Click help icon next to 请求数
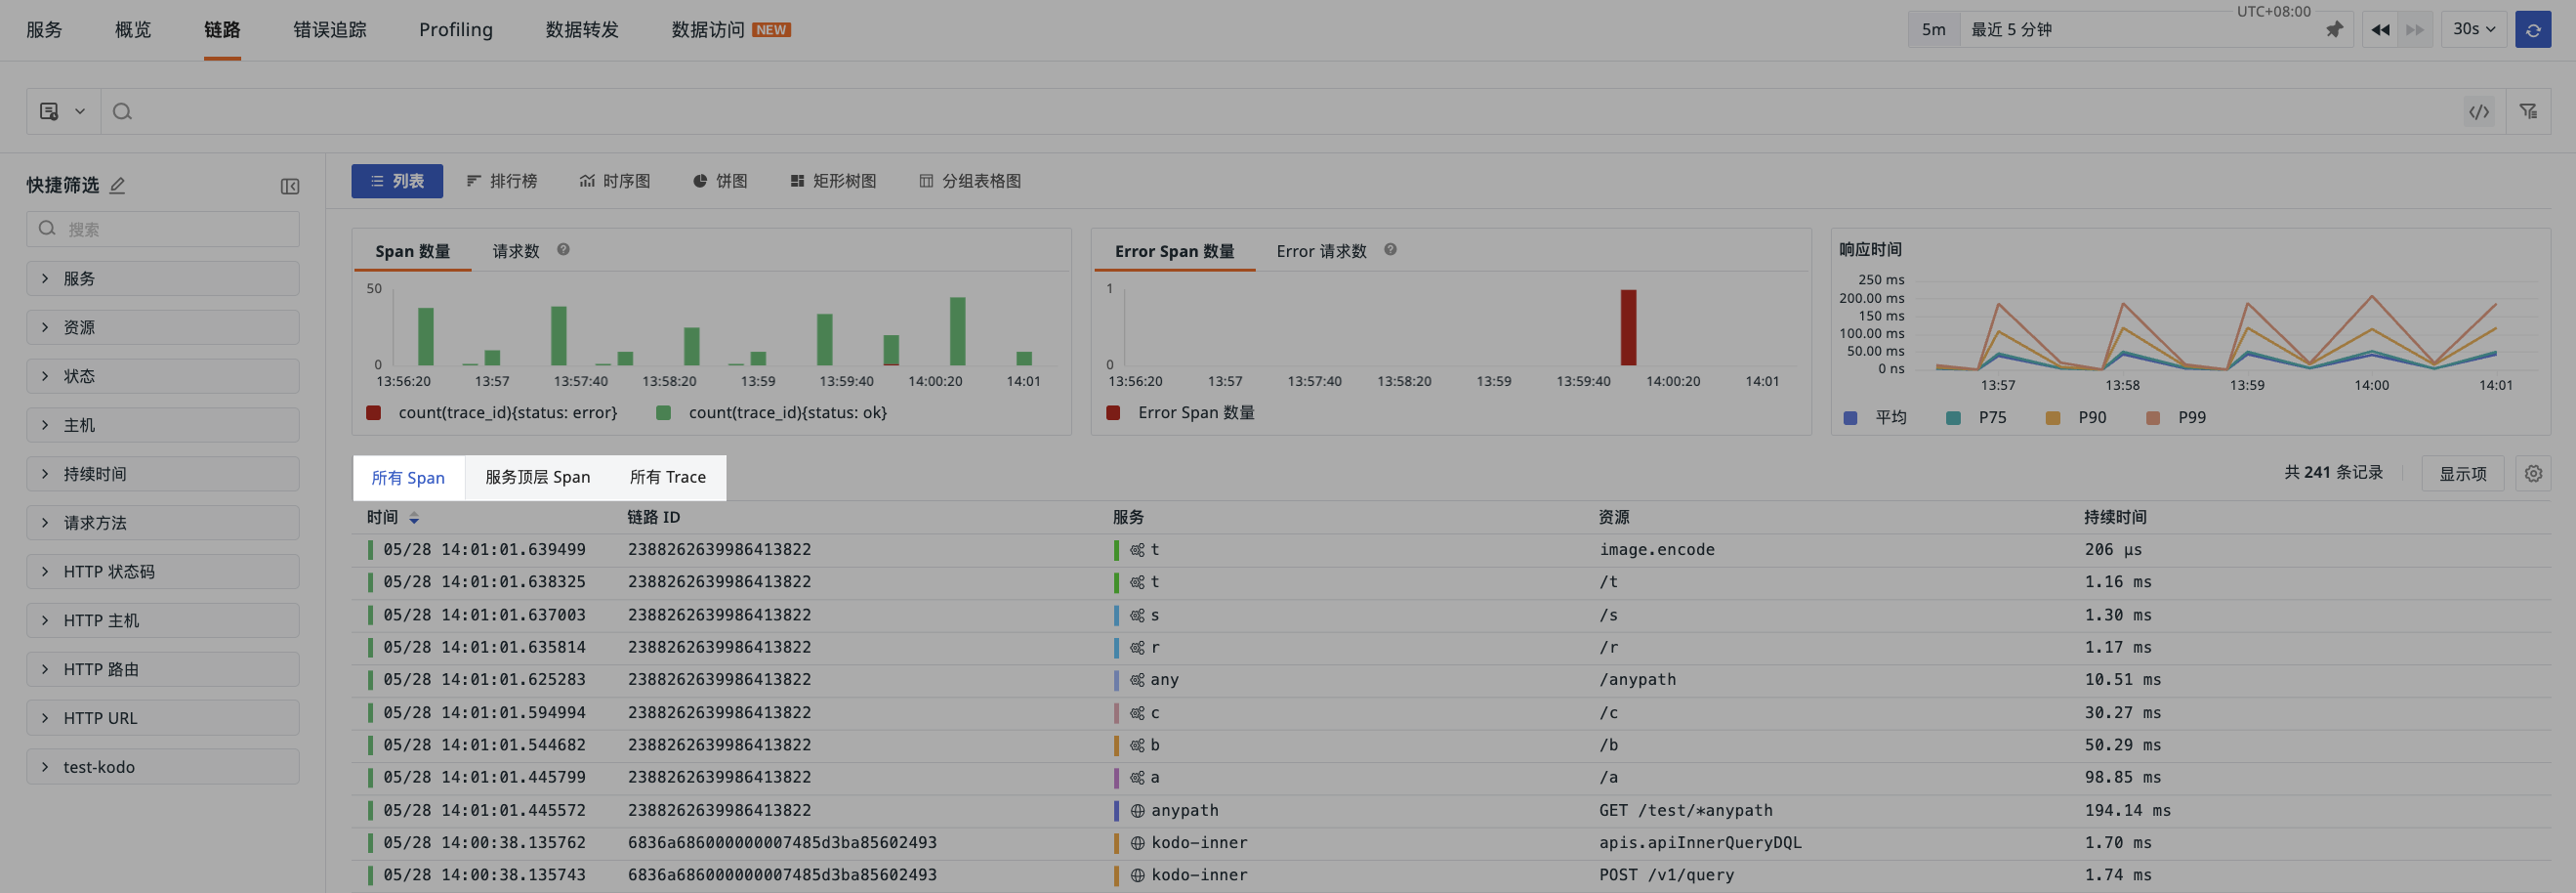The width and height of the screenshot is (2576, 893). pos(563,250)
